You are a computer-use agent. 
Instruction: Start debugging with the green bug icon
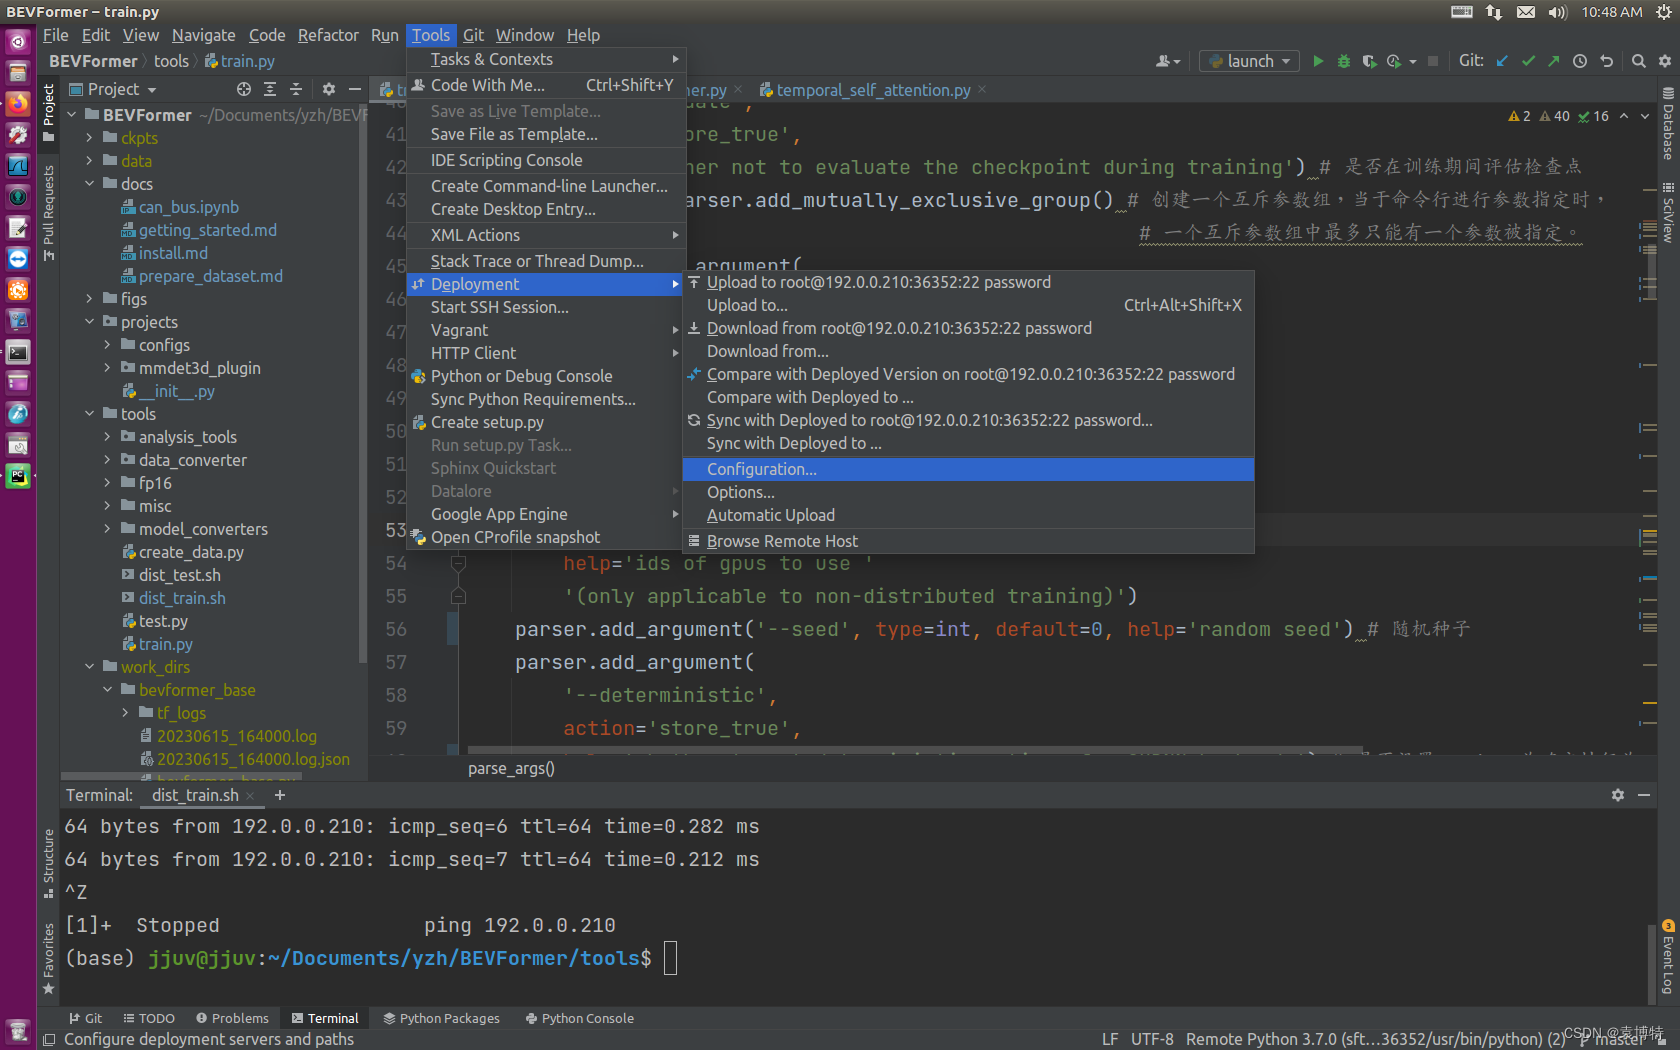click(1343, 61)
